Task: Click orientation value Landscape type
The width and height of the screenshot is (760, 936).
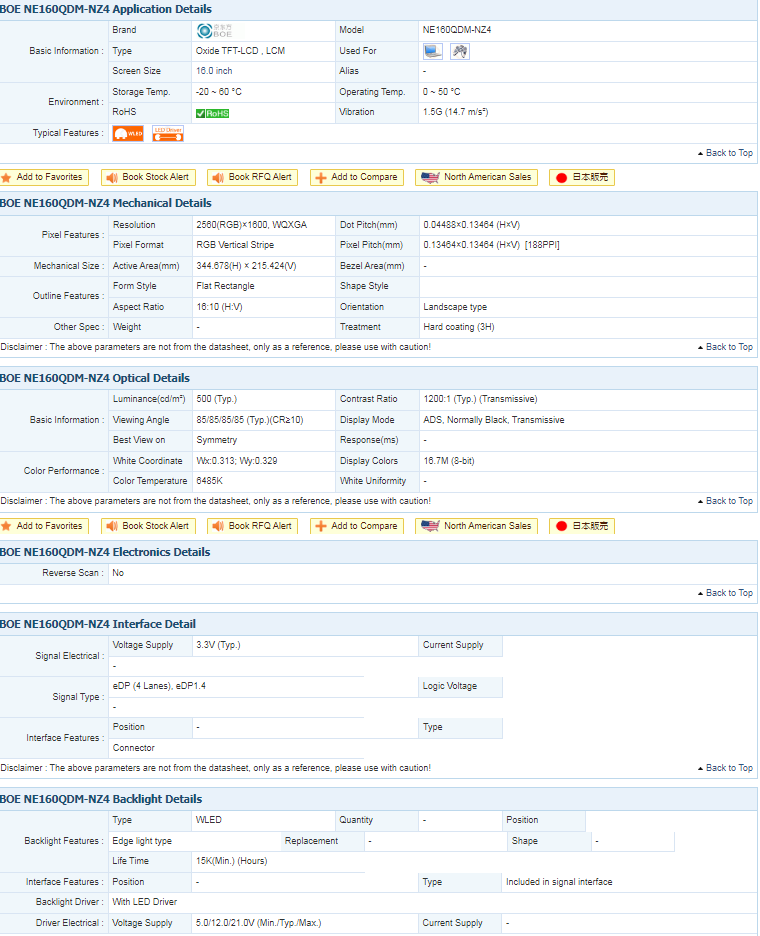Action: pos(455,307)
